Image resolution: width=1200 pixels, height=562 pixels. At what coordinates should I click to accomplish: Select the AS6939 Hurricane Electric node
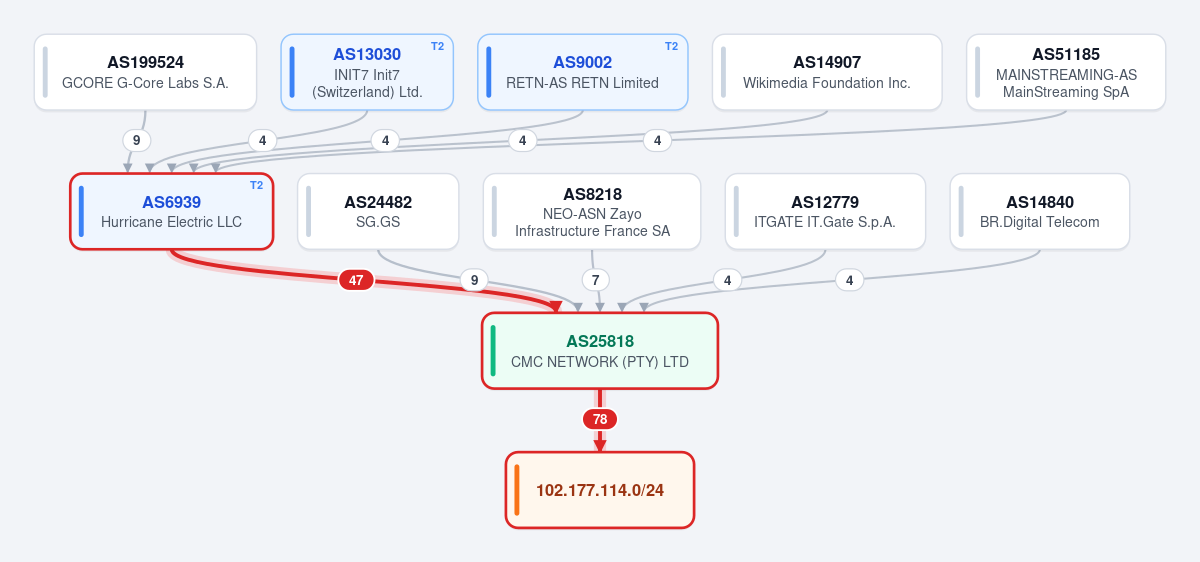click(171, 211)
